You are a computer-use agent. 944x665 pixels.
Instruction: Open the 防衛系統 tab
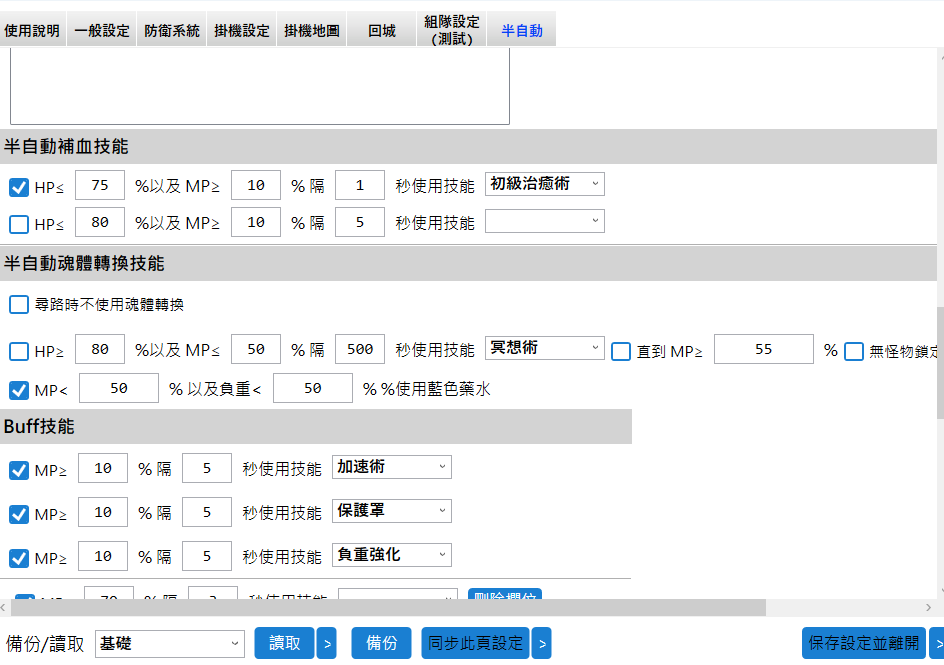tap(172, 30)
